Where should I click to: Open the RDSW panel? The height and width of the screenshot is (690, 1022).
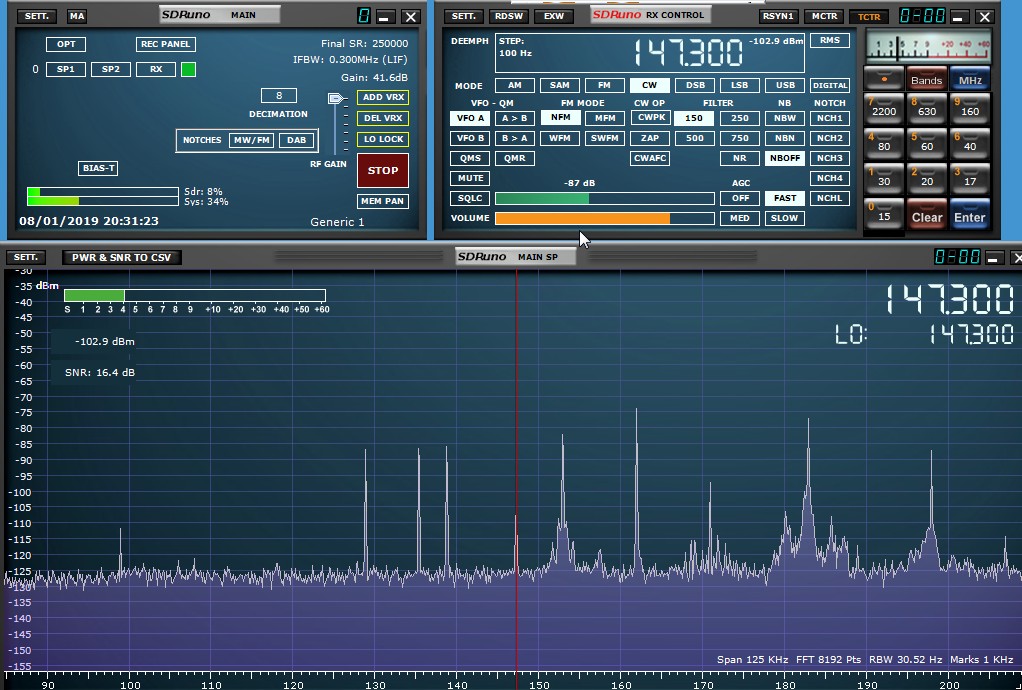click(x=509, y=16)
